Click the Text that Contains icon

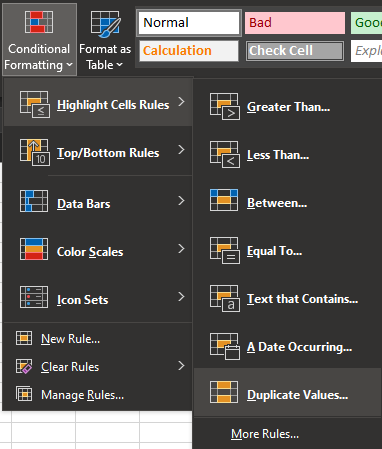point(225,298)
